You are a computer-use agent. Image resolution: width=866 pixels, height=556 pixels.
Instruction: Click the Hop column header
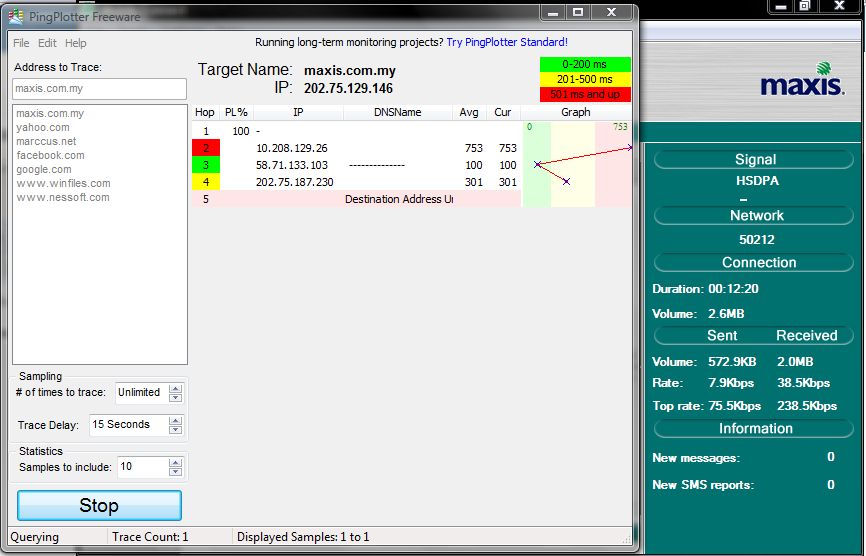coord(205,112)
